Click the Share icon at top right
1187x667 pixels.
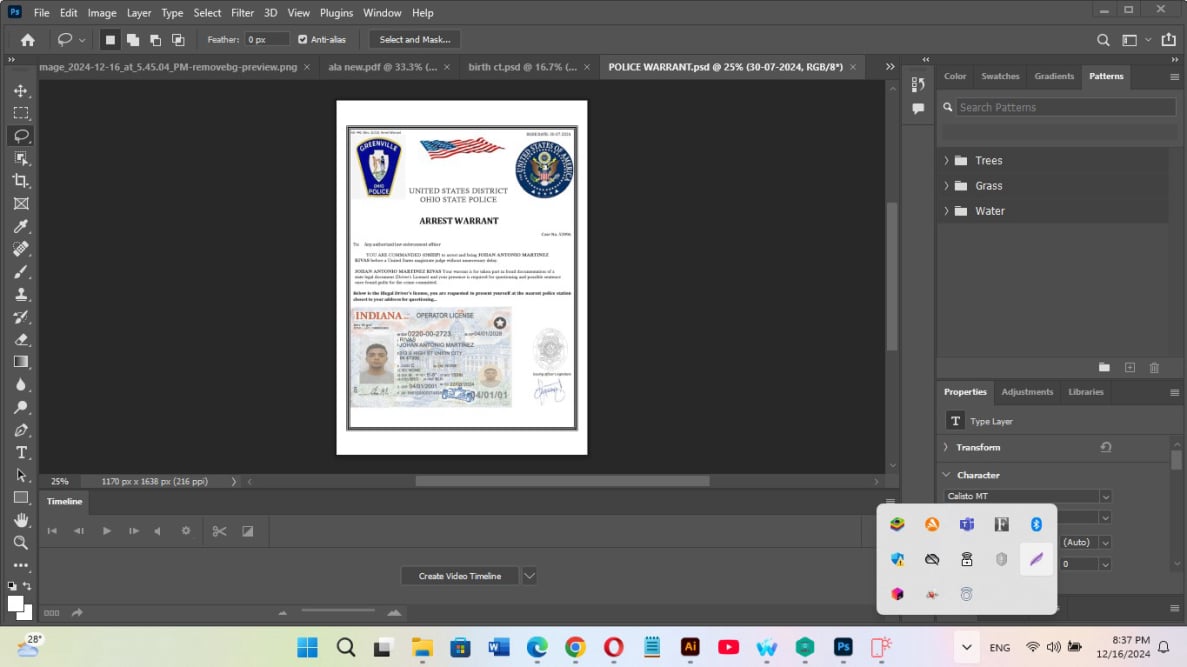click(x=1169, y=39)
